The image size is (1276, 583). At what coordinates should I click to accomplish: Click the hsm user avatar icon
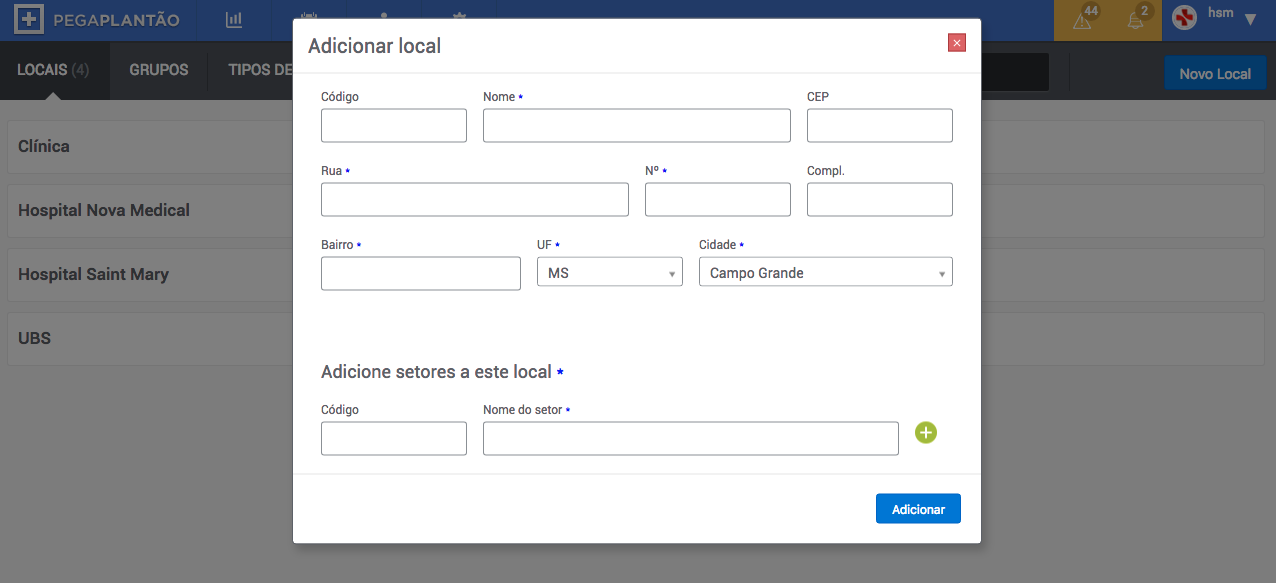(1184, 18)
